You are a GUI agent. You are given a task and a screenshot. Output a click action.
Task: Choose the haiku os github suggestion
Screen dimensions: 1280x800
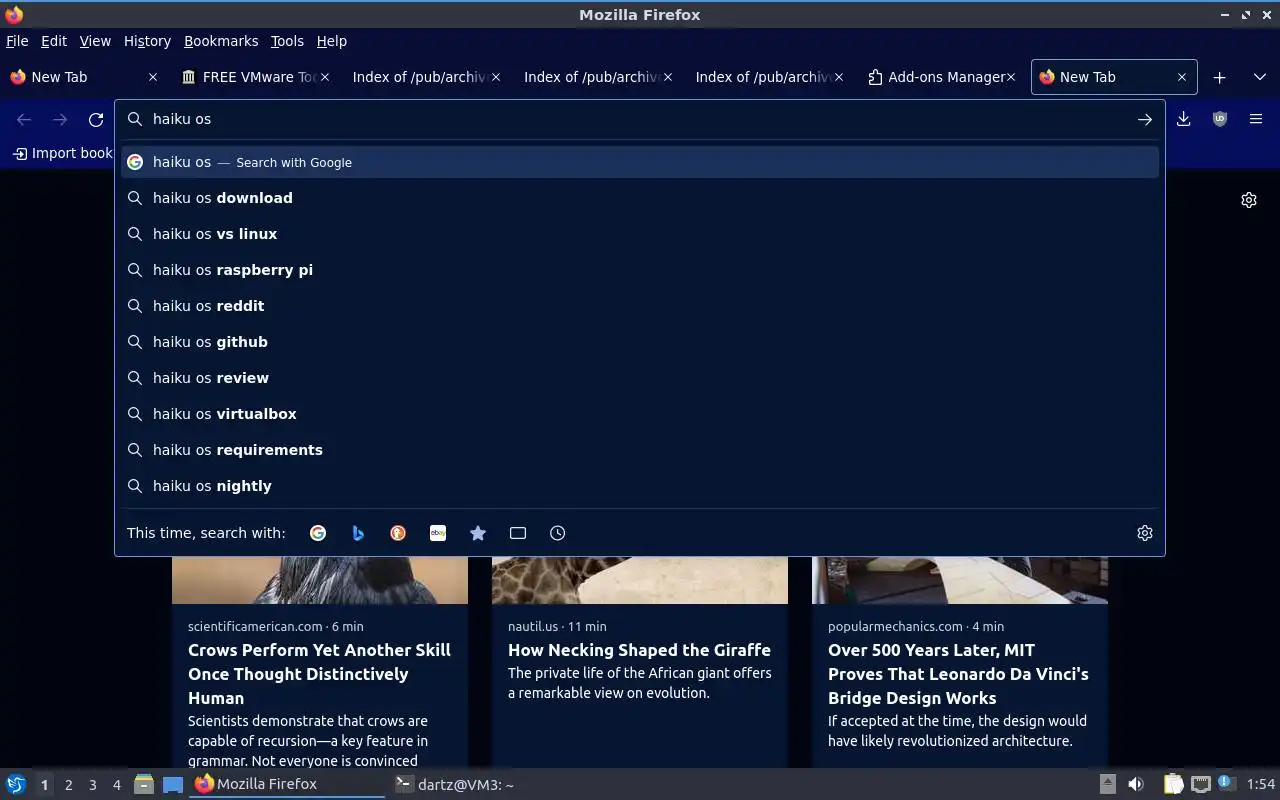coord(640,342)
